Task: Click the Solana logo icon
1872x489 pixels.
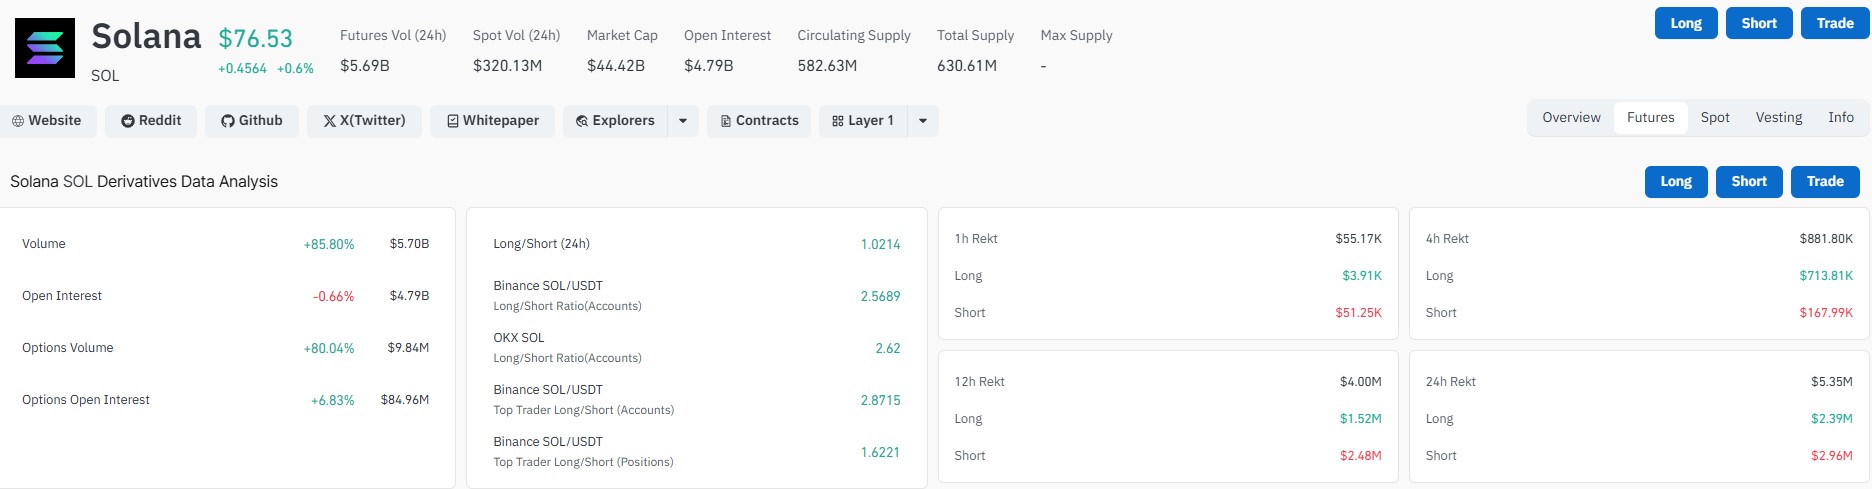Action: click(45, 48)
